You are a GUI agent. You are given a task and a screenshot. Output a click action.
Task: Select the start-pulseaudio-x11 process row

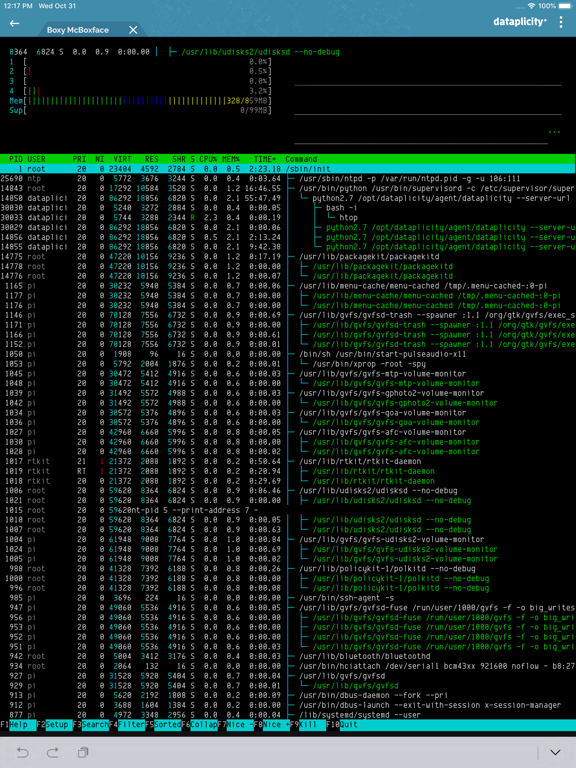tap(288, 354)
